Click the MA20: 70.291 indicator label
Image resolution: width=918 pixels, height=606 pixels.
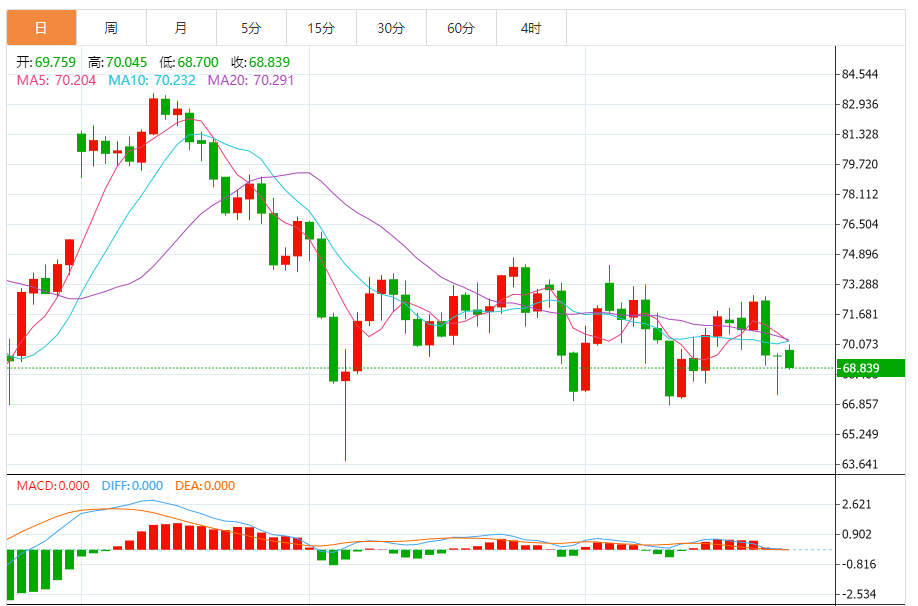(x=251, y=80)
